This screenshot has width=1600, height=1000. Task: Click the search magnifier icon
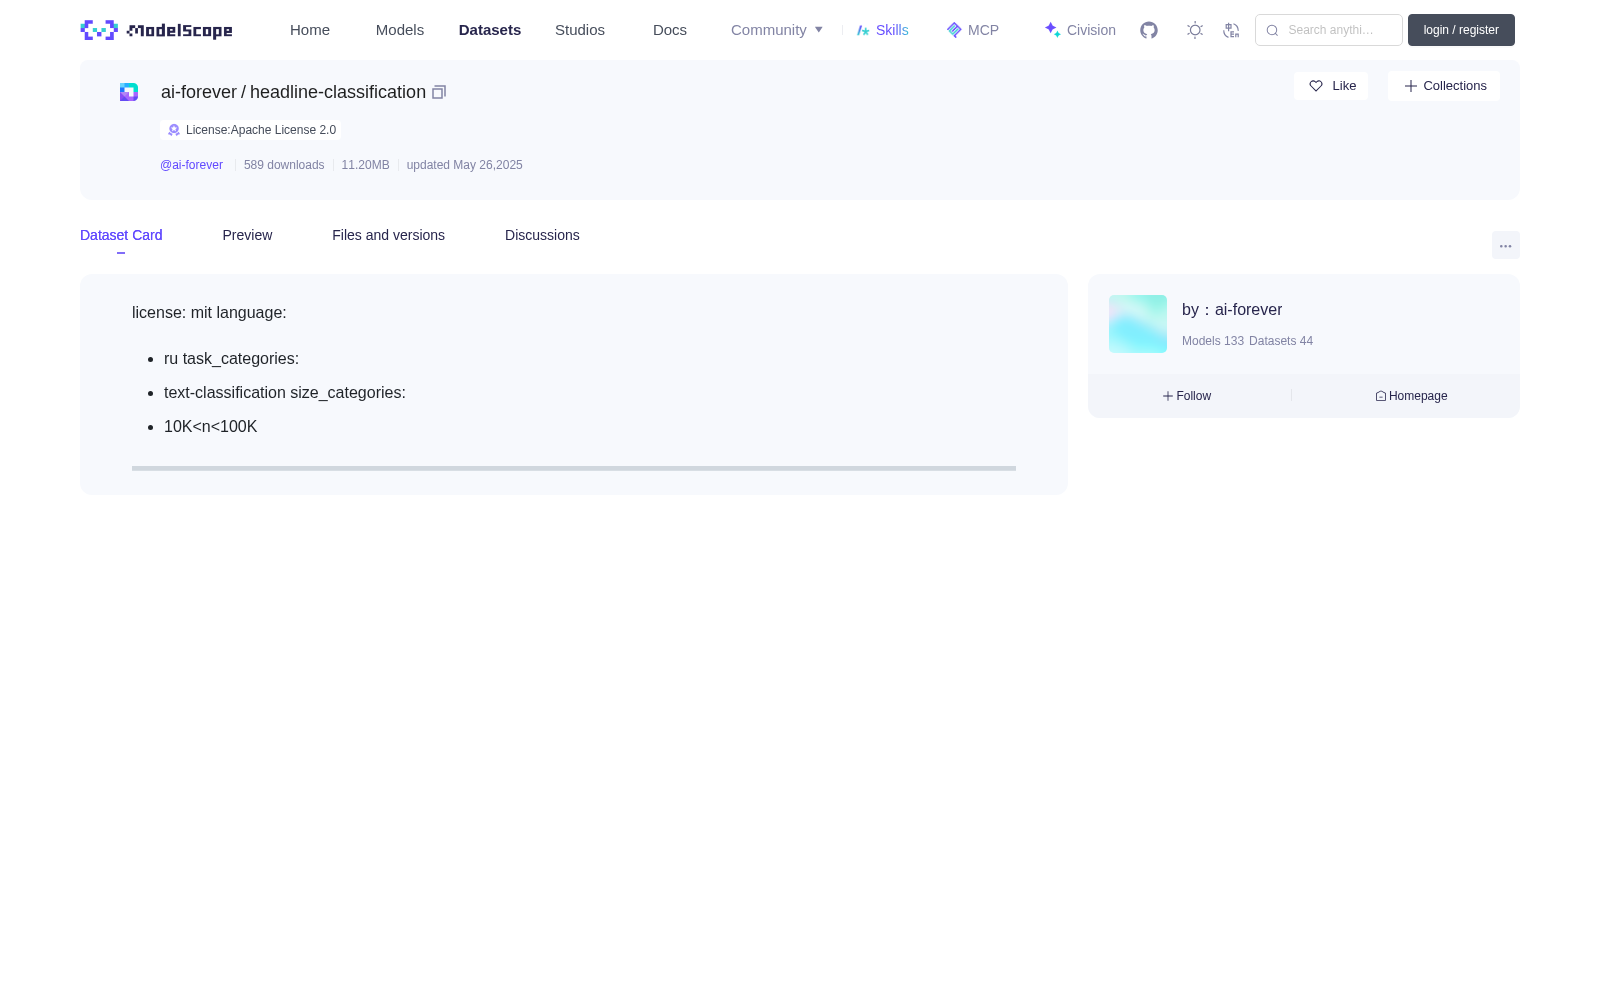coord(1272,30)
